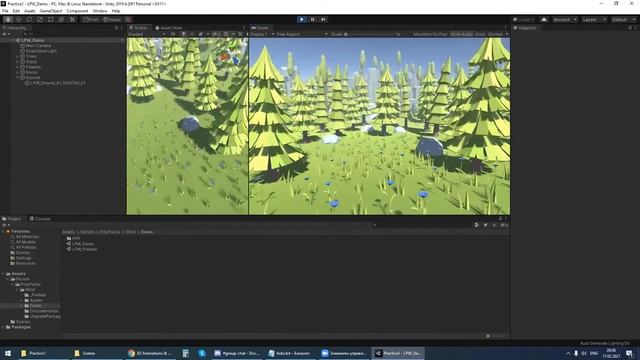640x360 pixels.
Task: Open Windows Start menu
Action: [x=8, y=353]
